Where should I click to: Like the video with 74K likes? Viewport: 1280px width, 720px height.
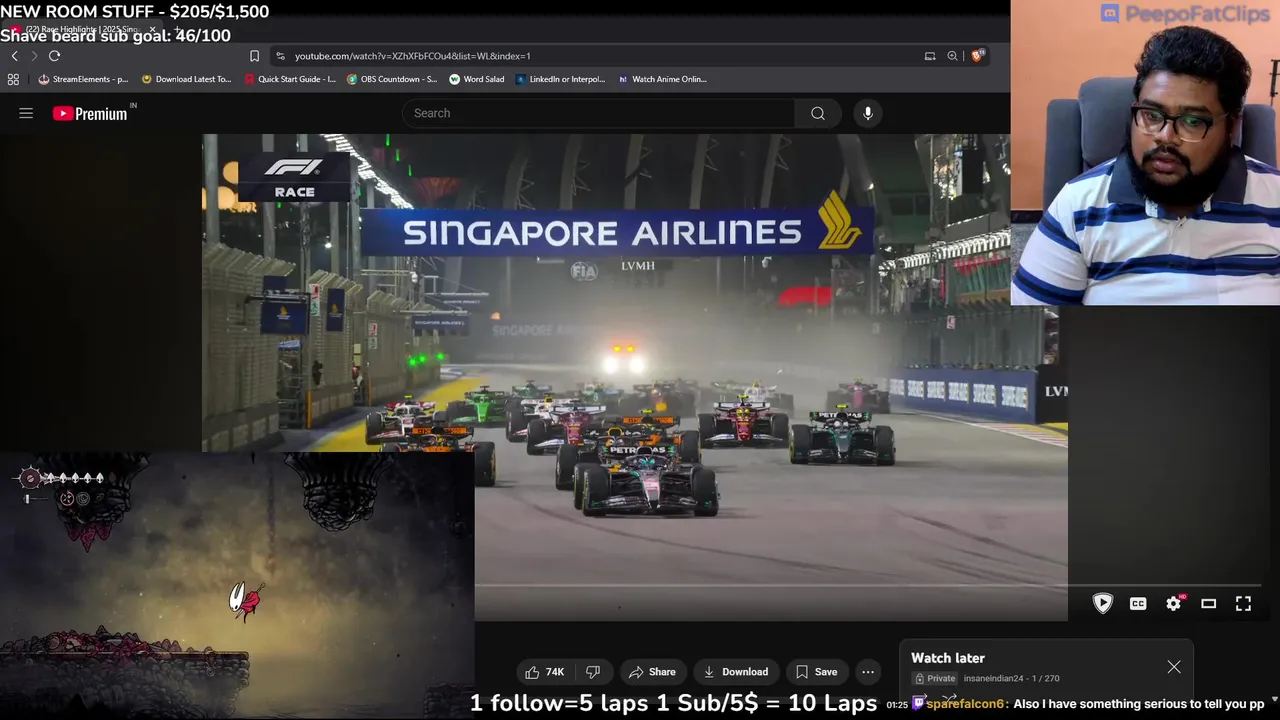coord(545,672)
